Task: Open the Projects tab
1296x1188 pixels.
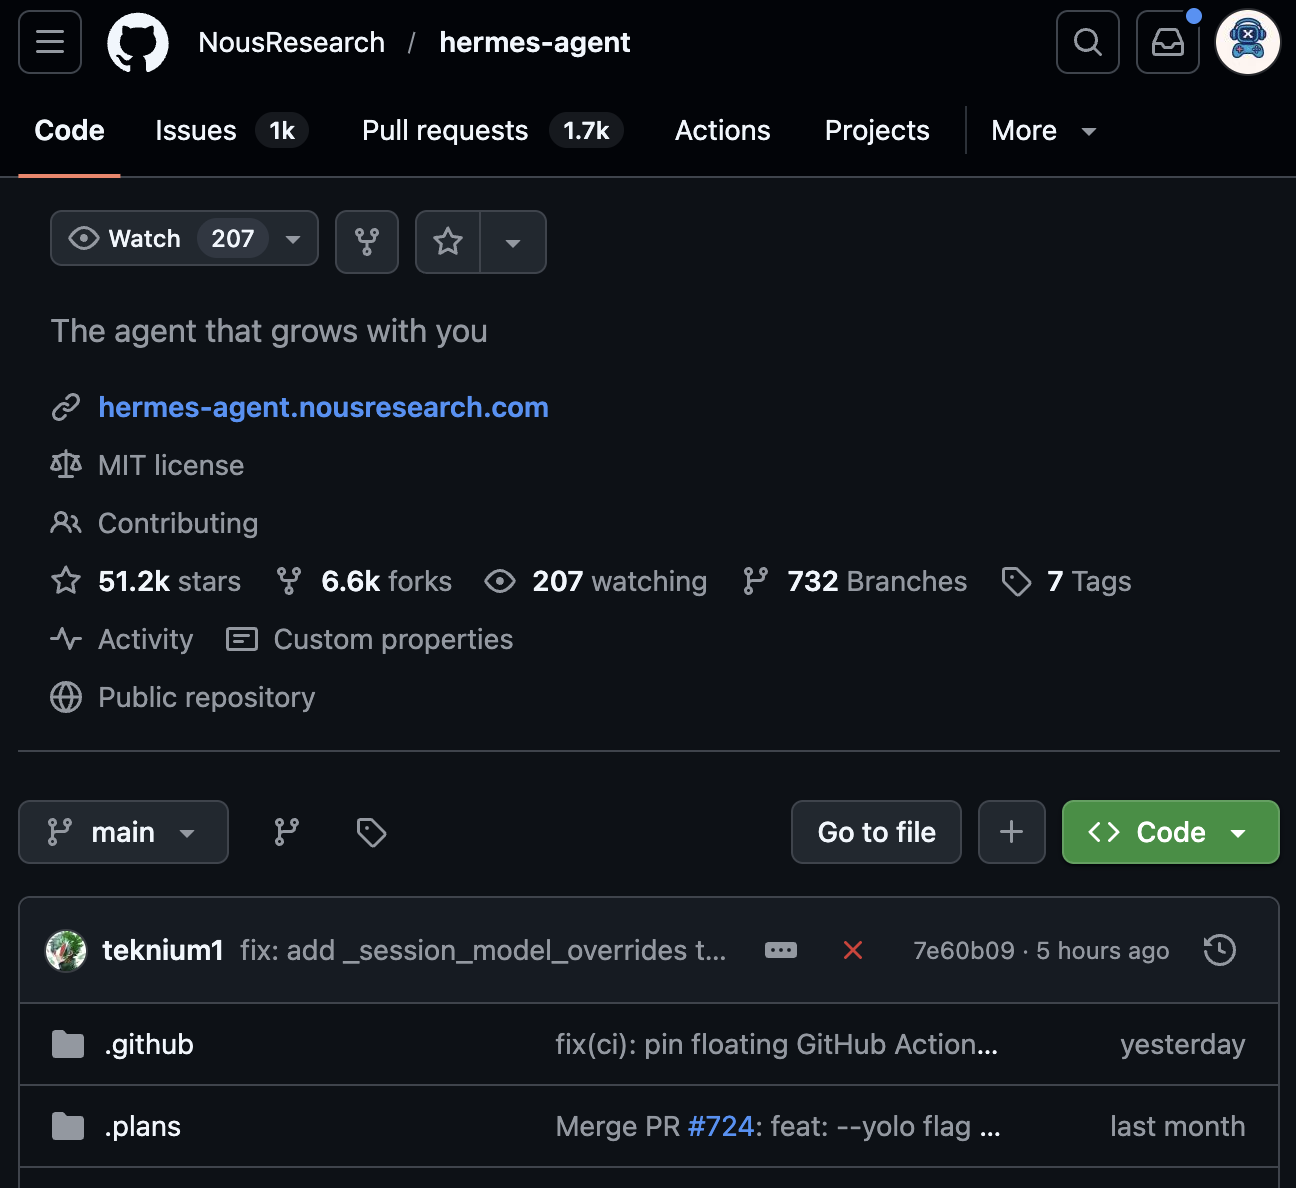Action: [x=877, y=130]
